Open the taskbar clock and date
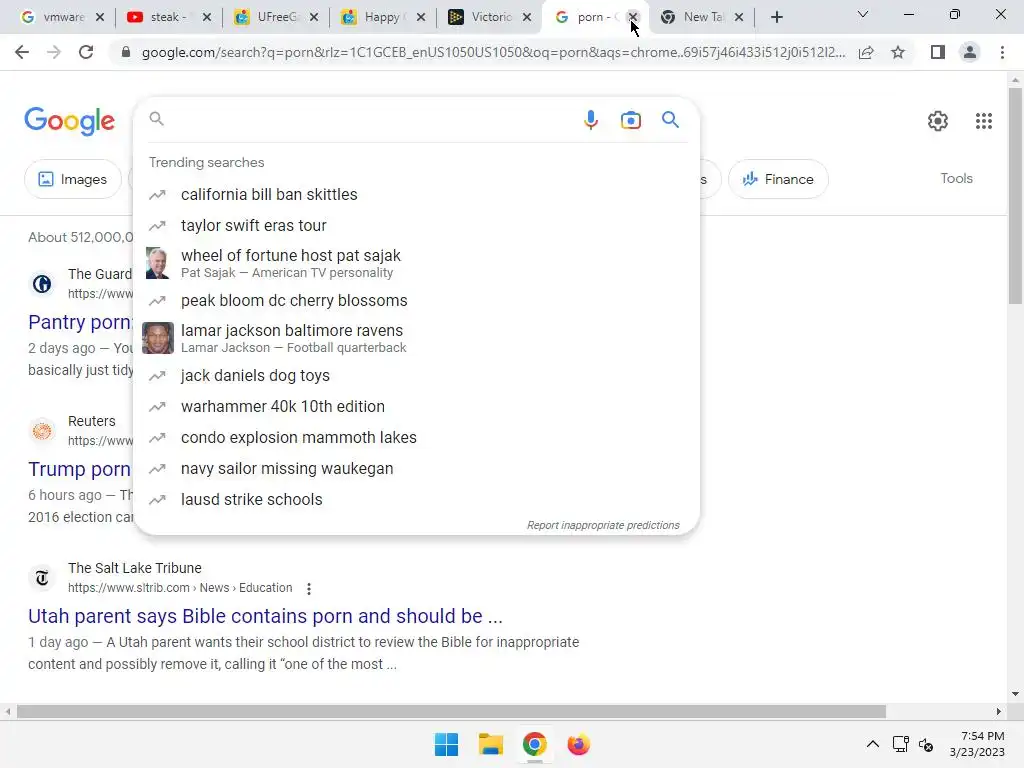 [977, 744]
